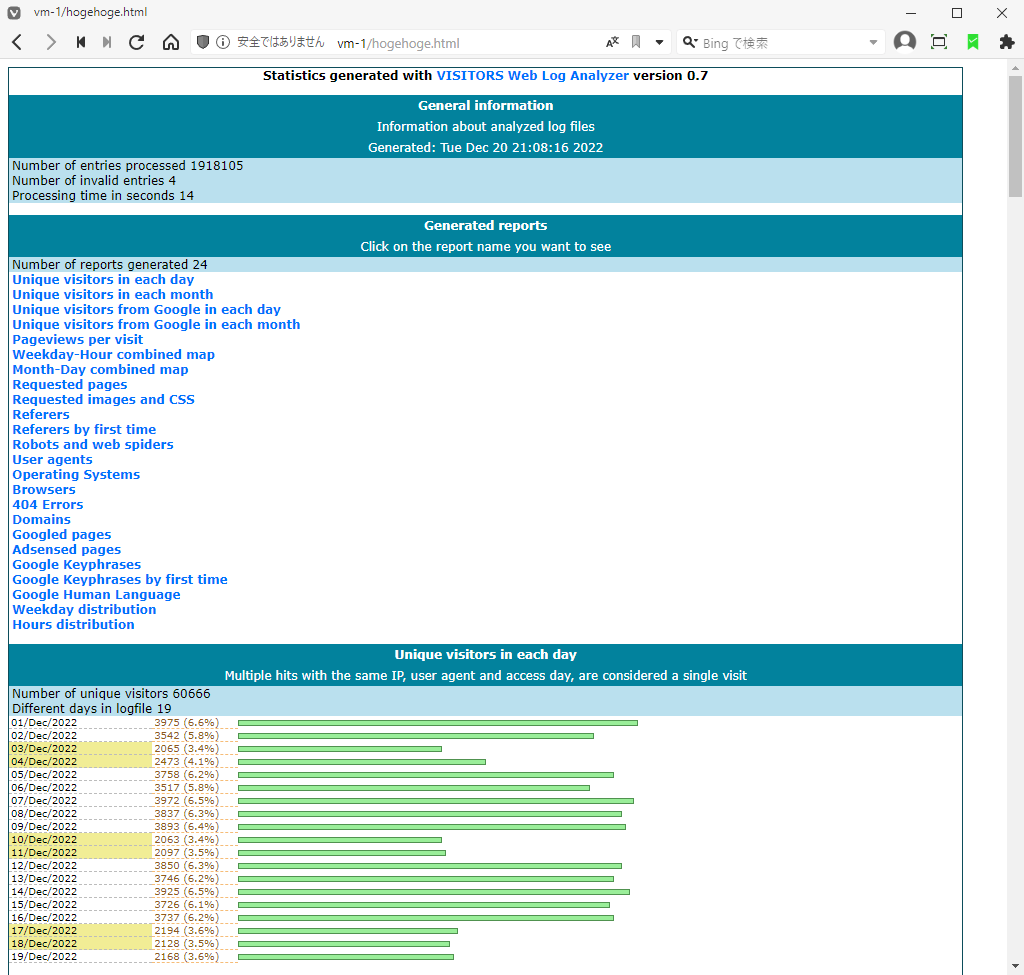Open the extensions puzzle menu
Image resolution: width=1024 pixels, height=975 pixels.
point(1006,42)
